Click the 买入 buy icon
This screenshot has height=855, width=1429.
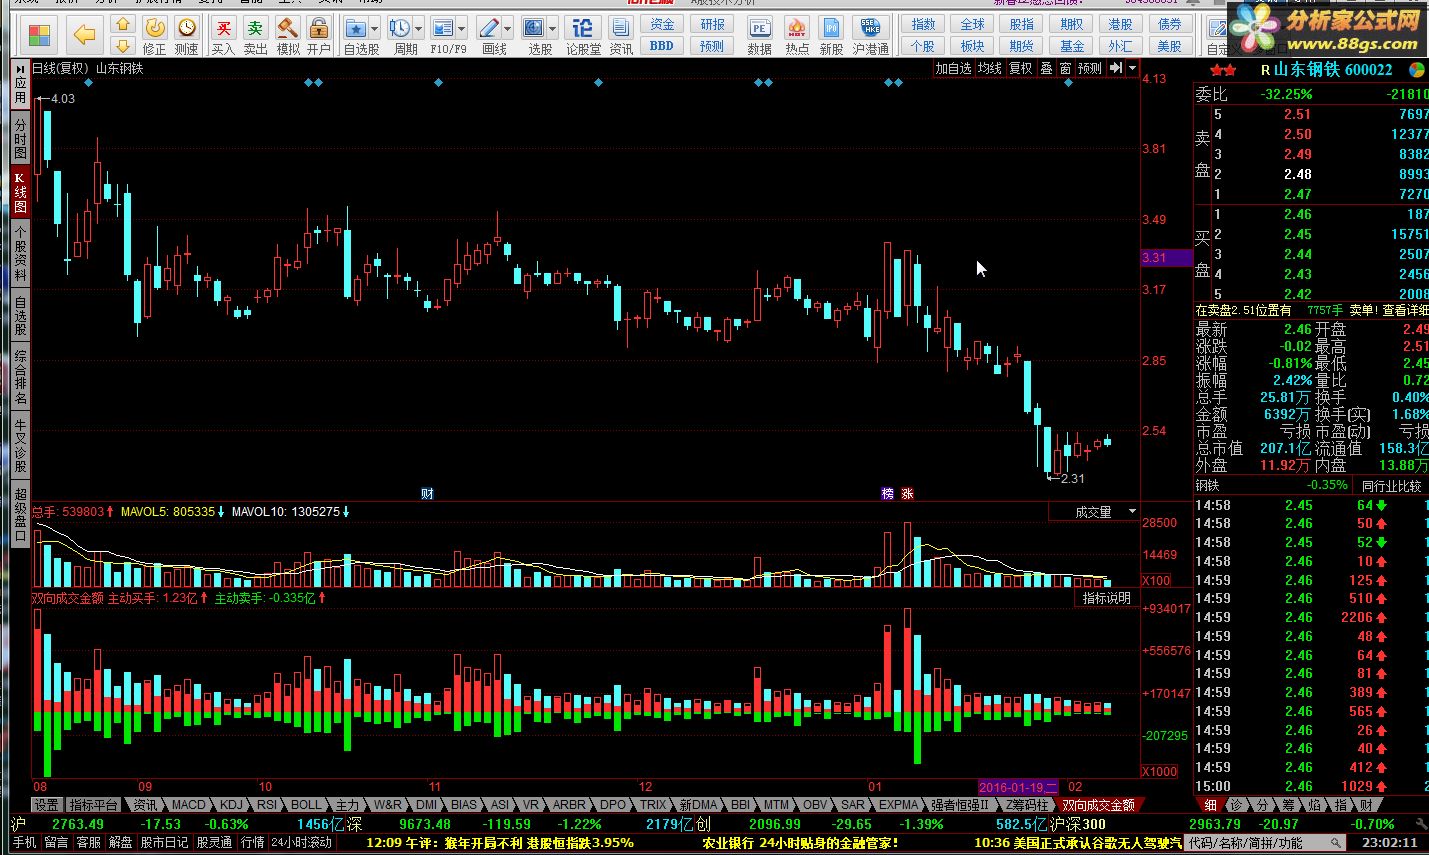click(x=223, y=27)
